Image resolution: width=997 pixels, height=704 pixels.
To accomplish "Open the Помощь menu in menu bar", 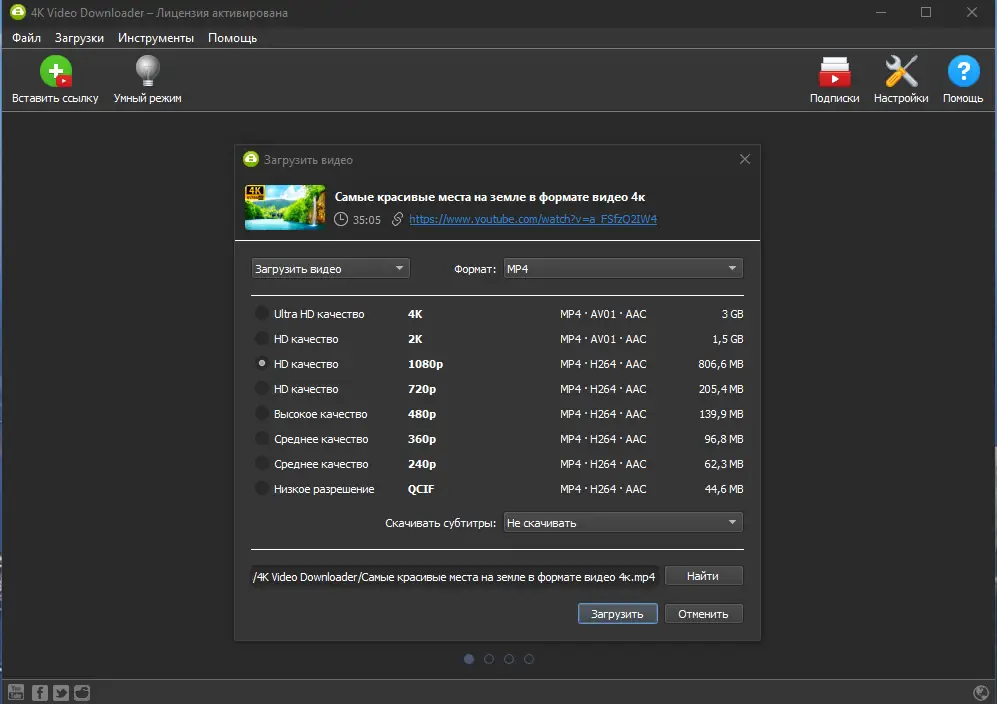I will (233, 38).
